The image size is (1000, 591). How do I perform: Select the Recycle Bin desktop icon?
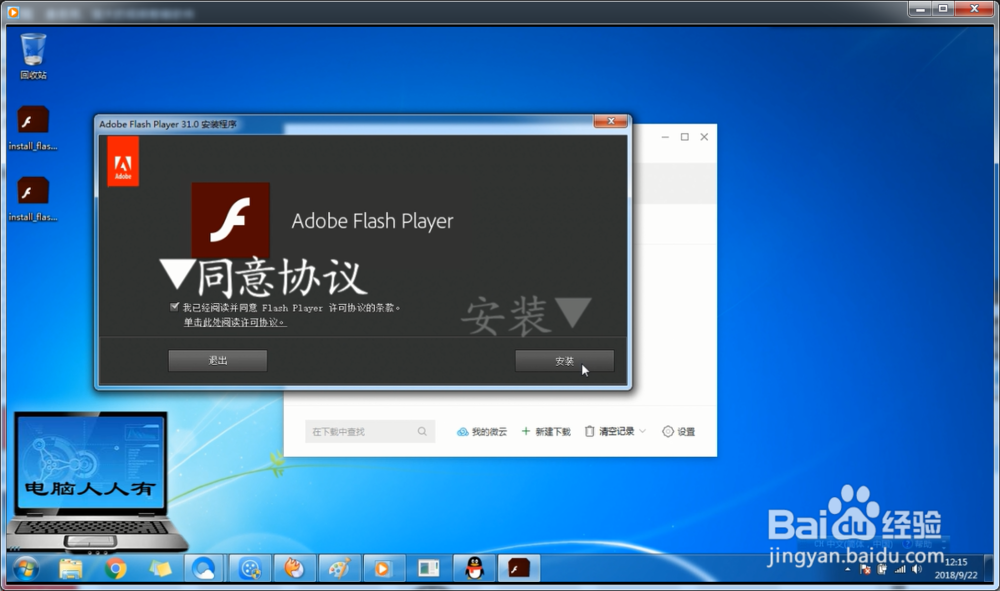(33, 56)
